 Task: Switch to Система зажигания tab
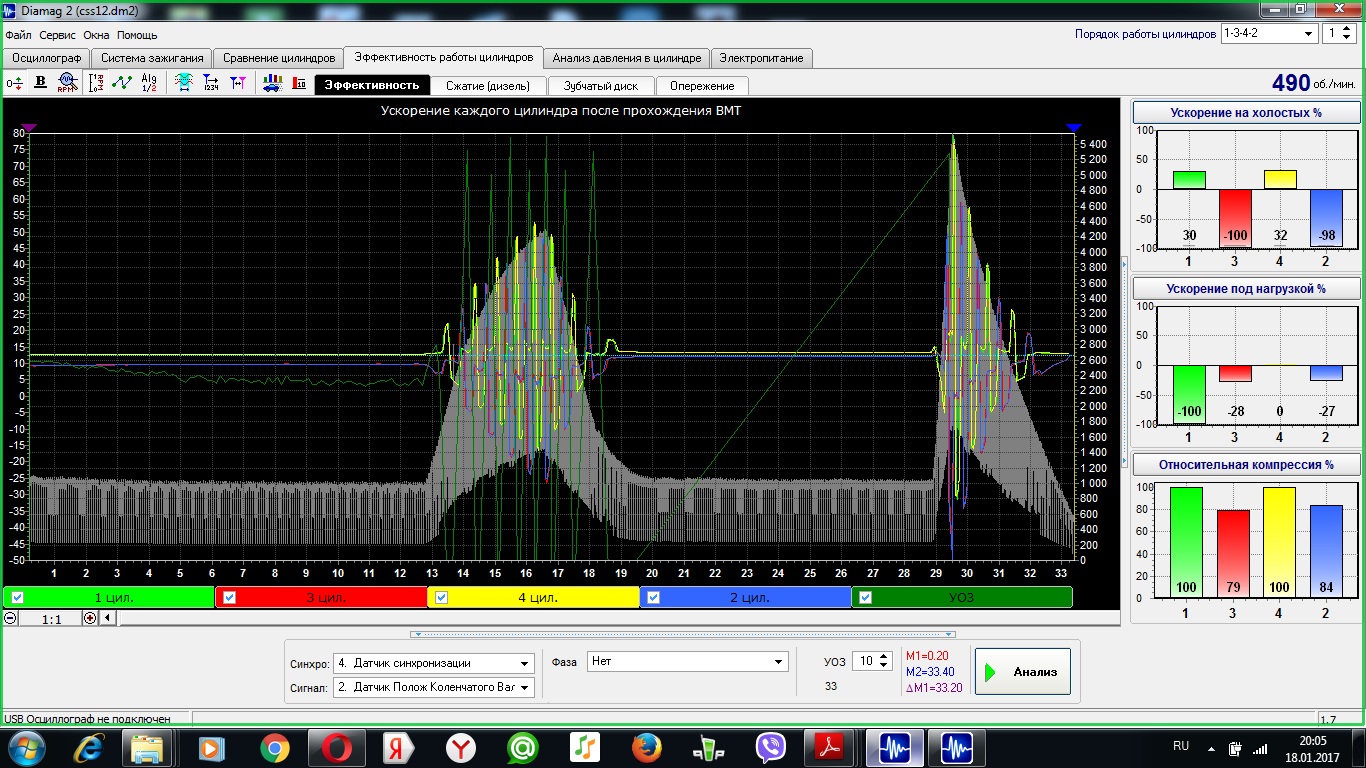point(152,58)
